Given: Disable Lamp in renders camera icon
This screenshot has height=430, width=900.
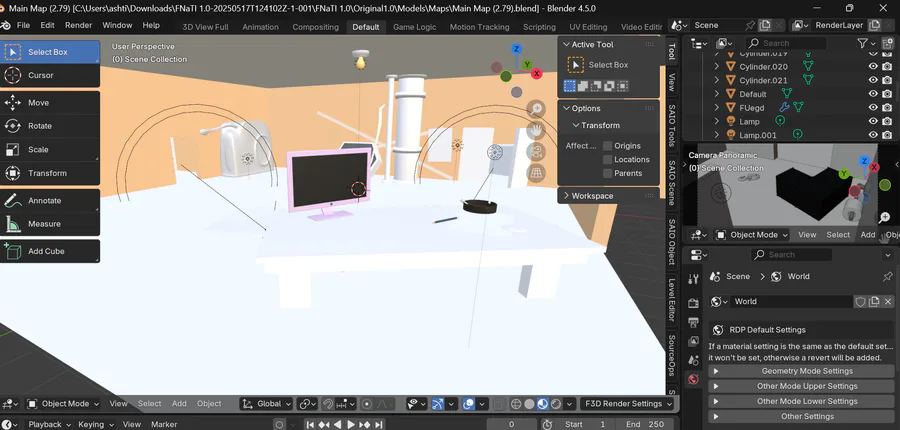Looking at the screenshot, I should (x=887, y=121).
